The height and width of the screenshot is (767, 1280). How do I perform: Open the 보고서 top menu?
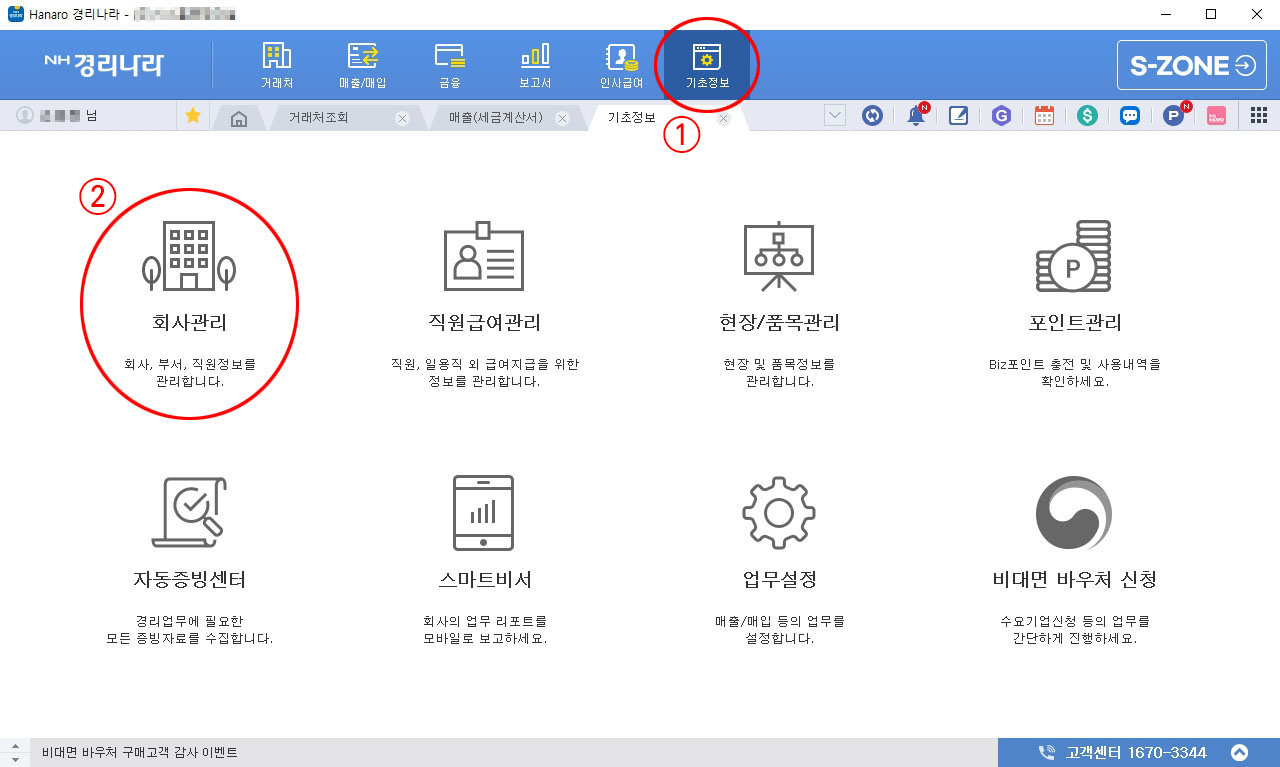click(x=535, y=65)
